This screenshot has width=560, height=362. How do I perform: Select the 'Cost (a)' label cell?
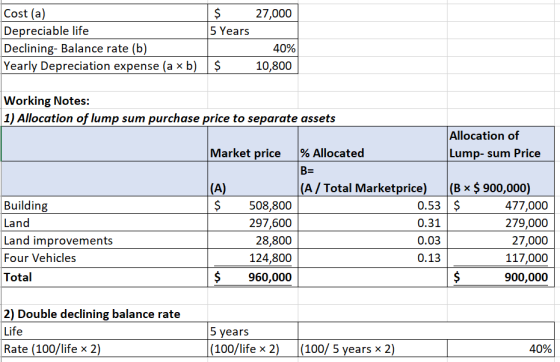(105, 13)
